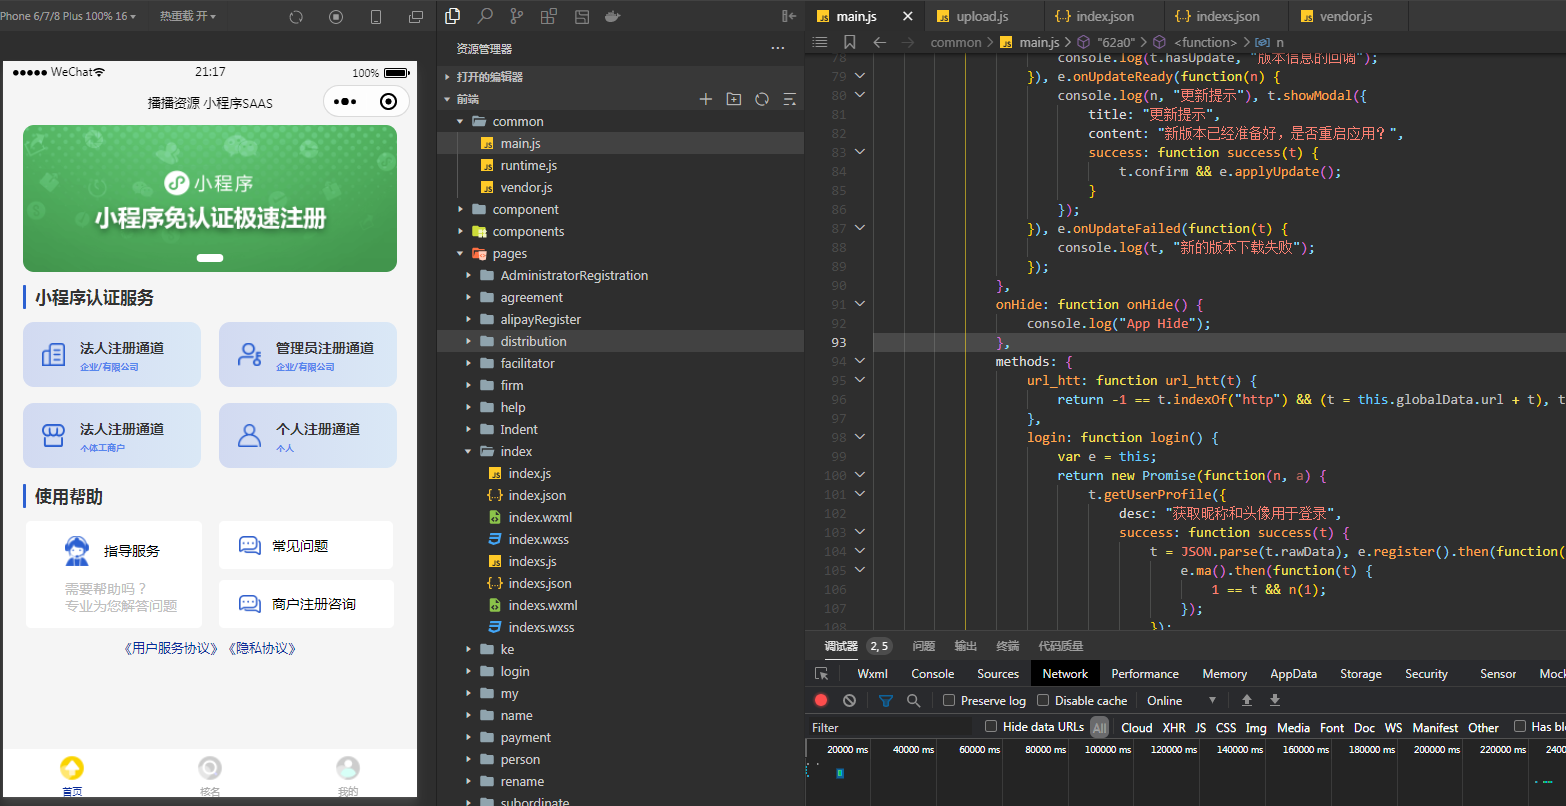The height and width of the screenshot is (806, 1566).
Task: Check the Hide data URLs option
Action: pyautogui.click(x=991, y=727)
